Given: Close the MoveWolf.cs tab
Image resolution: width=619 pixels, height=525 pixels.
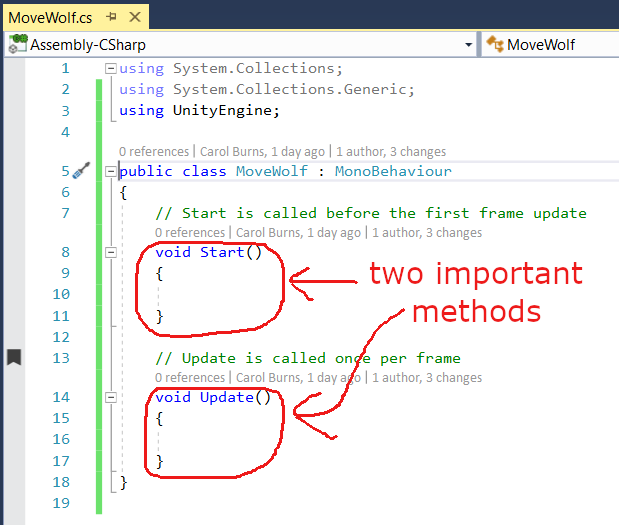Looking at the screenshot, I should pos(135,17).
